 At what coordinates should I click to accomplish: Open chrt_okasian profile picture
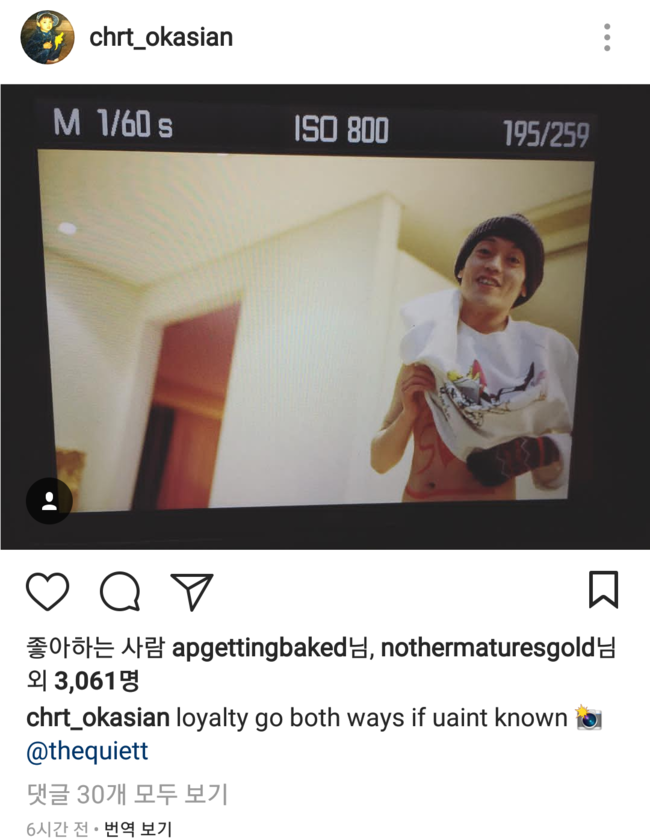[x=47, y=37]
